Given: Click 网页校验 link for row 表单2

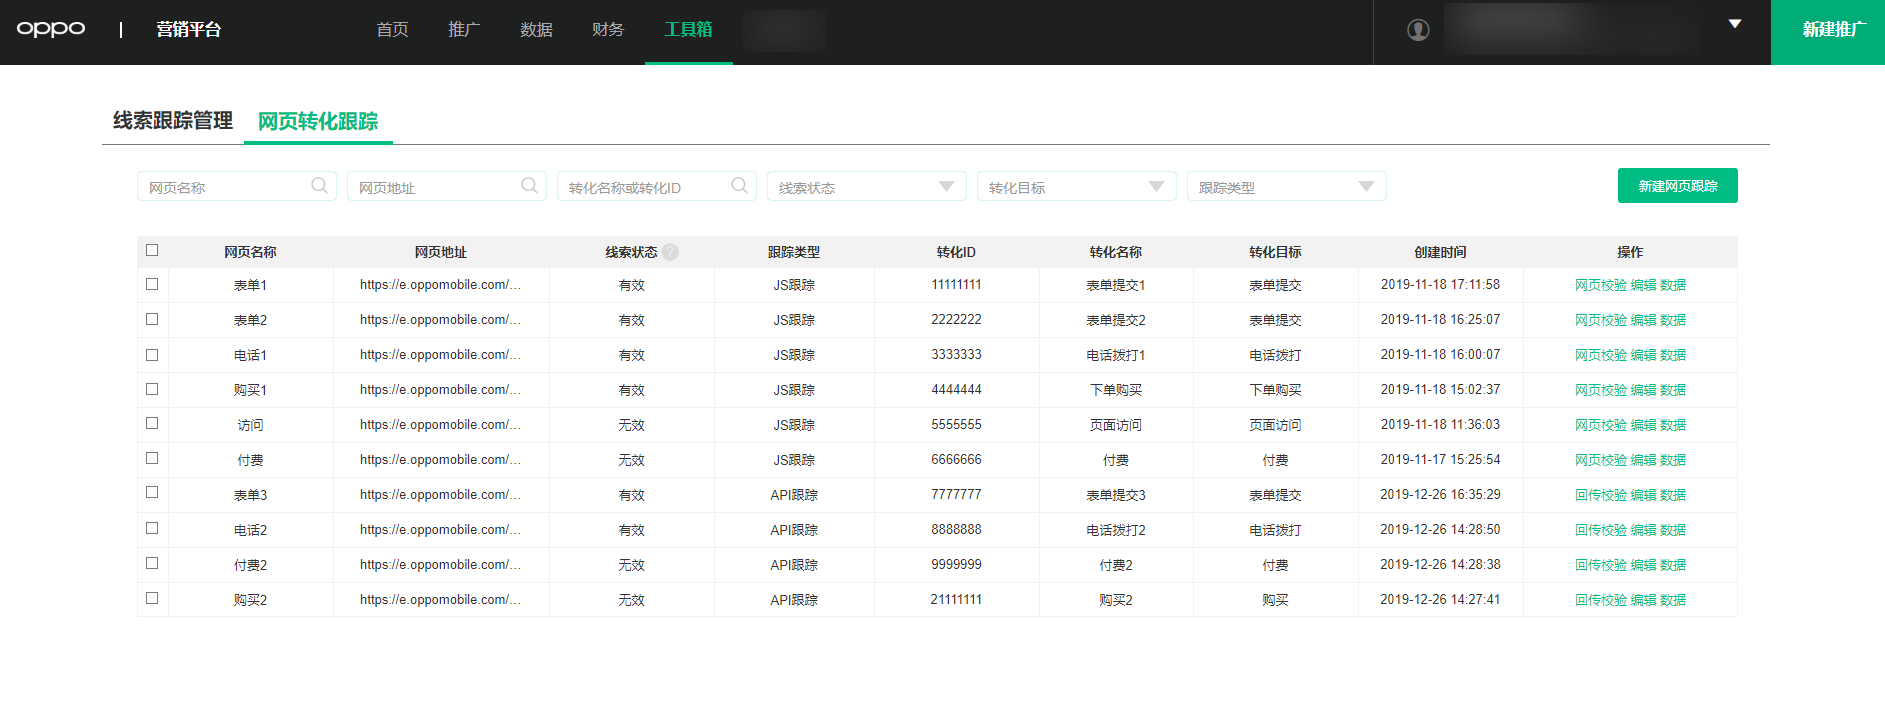Looking at the screenshot, I should (1600, 320).
